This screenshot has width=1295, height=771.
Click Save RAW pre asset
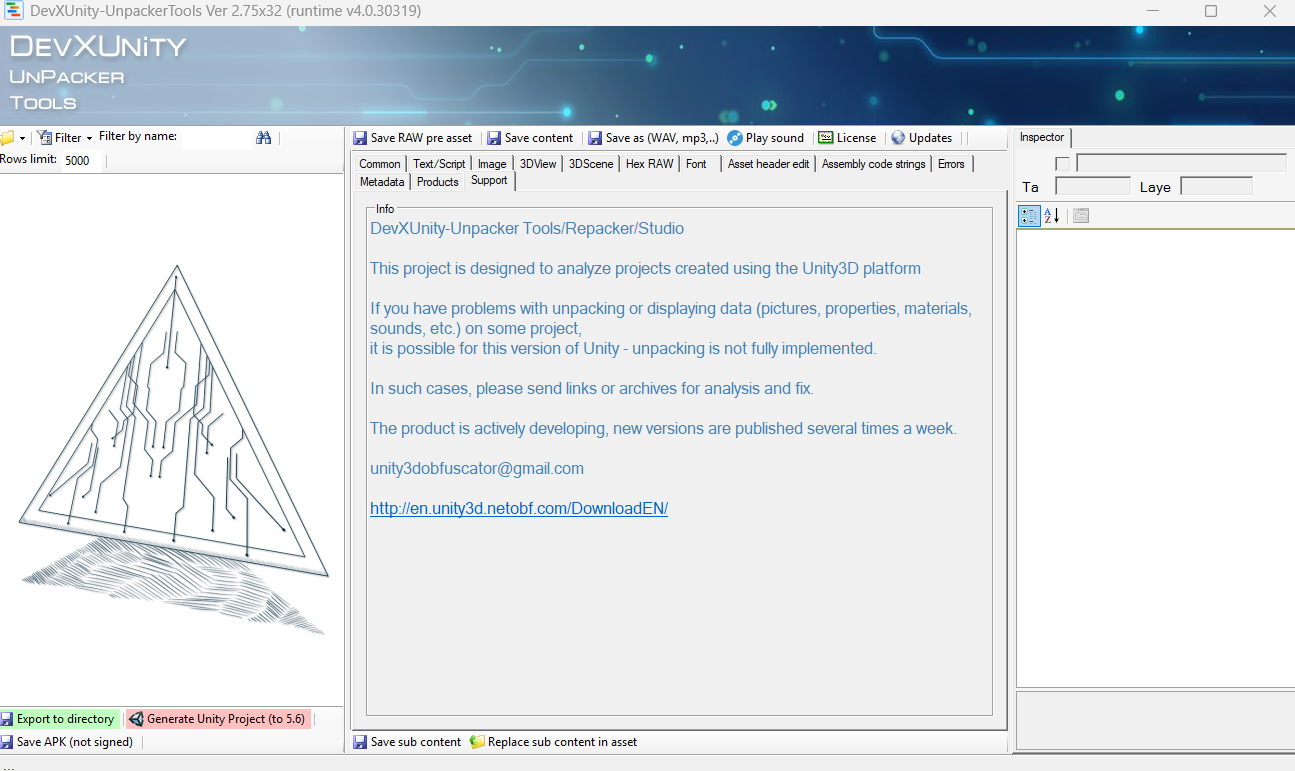[x=413, y=138]
